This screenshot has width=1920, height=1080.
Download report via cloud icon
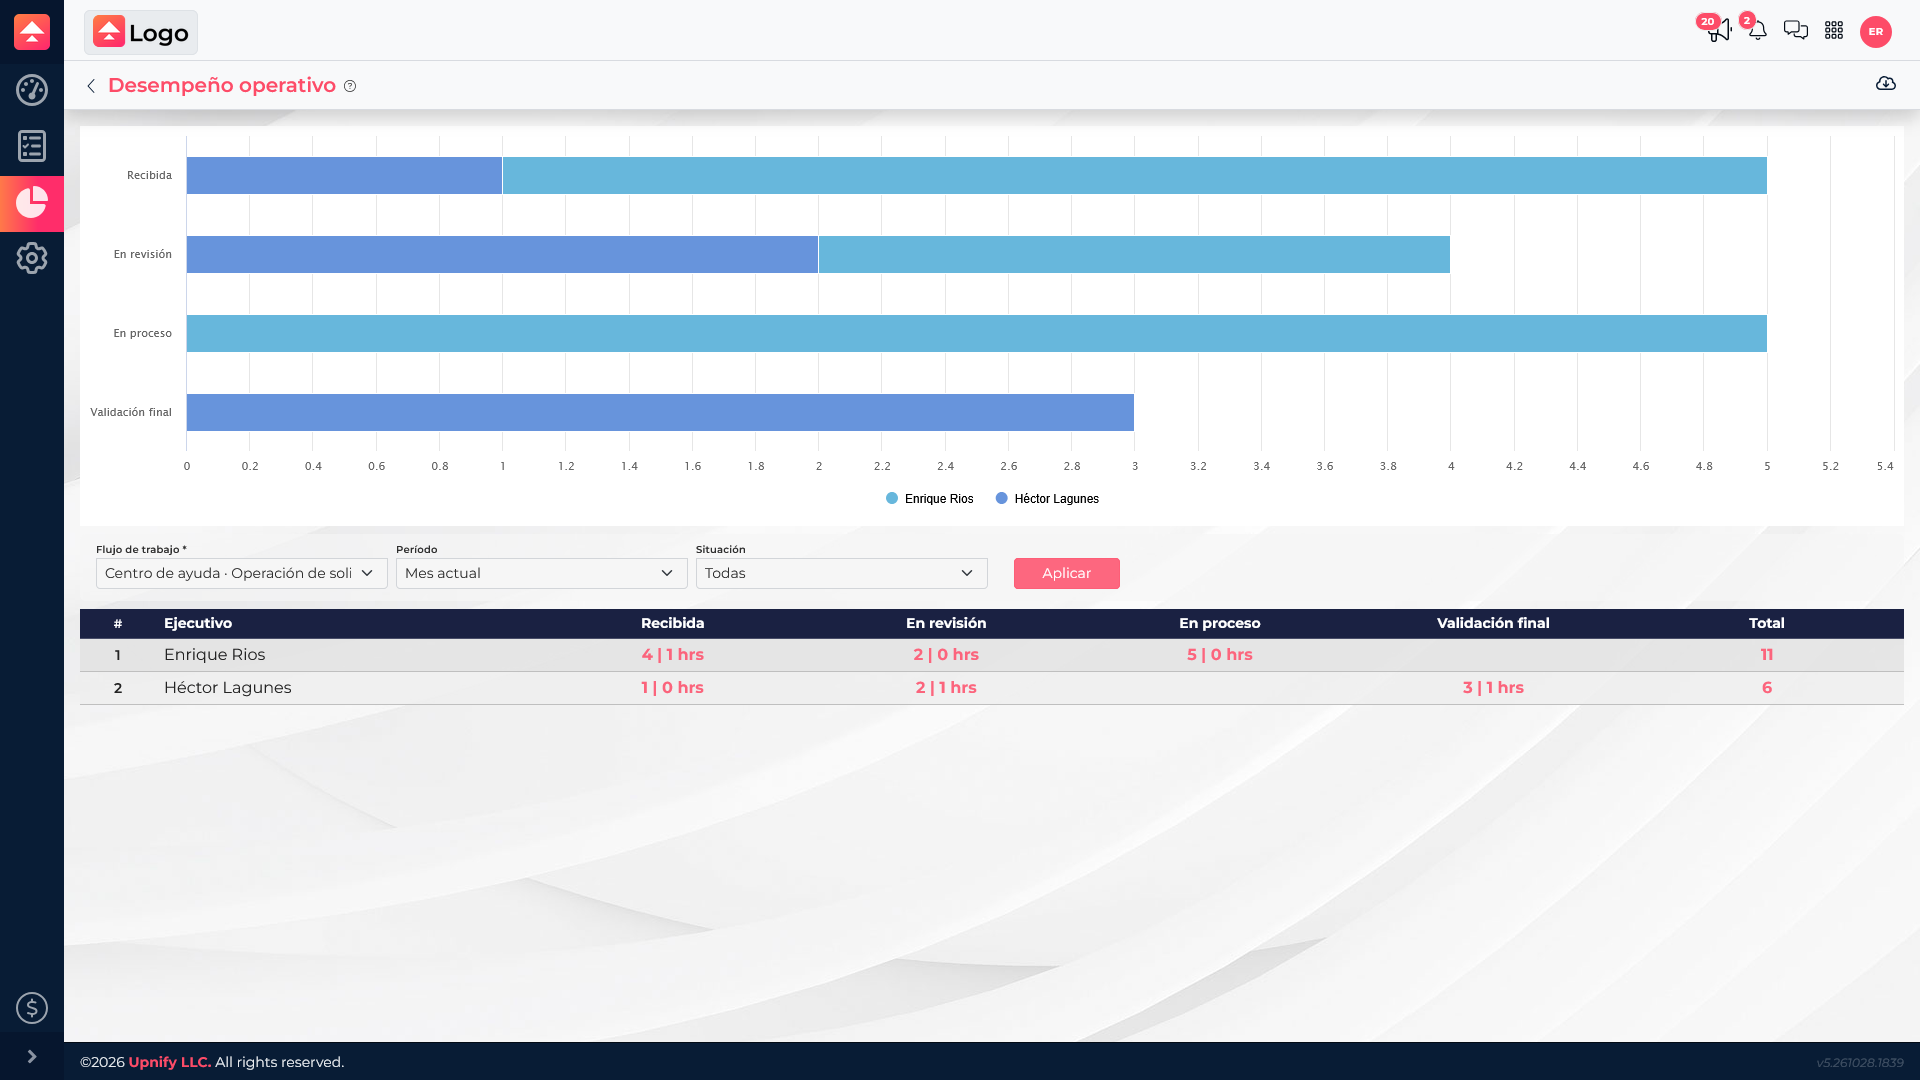(1886, 84)
